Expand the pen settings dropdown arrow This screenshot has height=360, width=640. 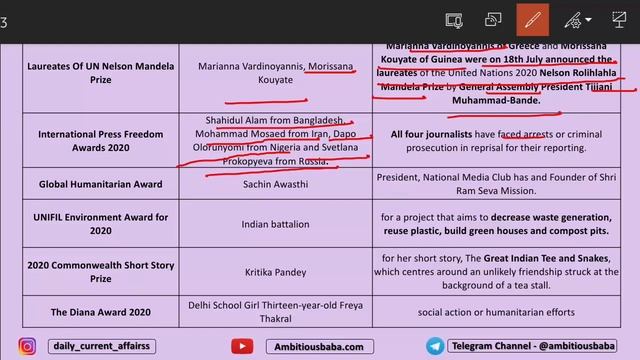coord(588,20)
